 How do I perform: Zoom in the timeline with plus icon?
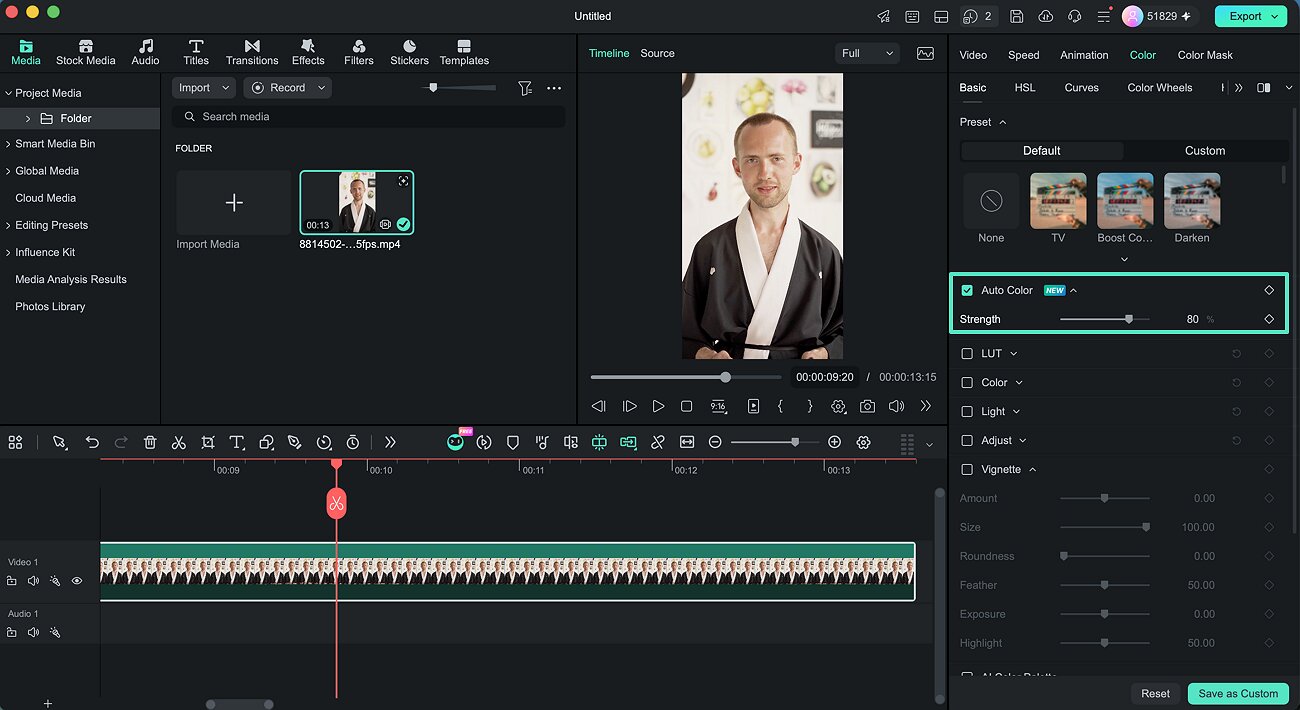835,442
